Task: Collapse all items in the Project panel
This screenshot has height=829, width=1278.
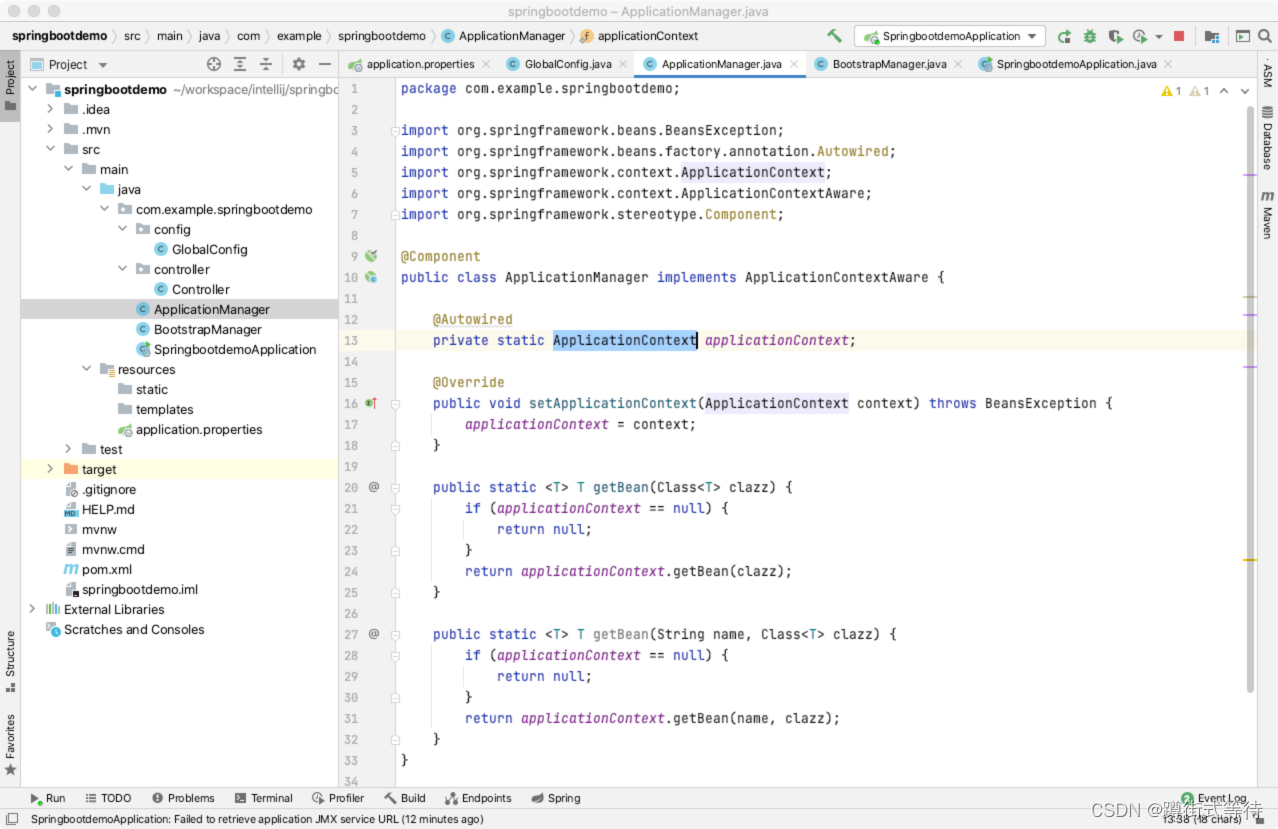Action: click(266, 64)
